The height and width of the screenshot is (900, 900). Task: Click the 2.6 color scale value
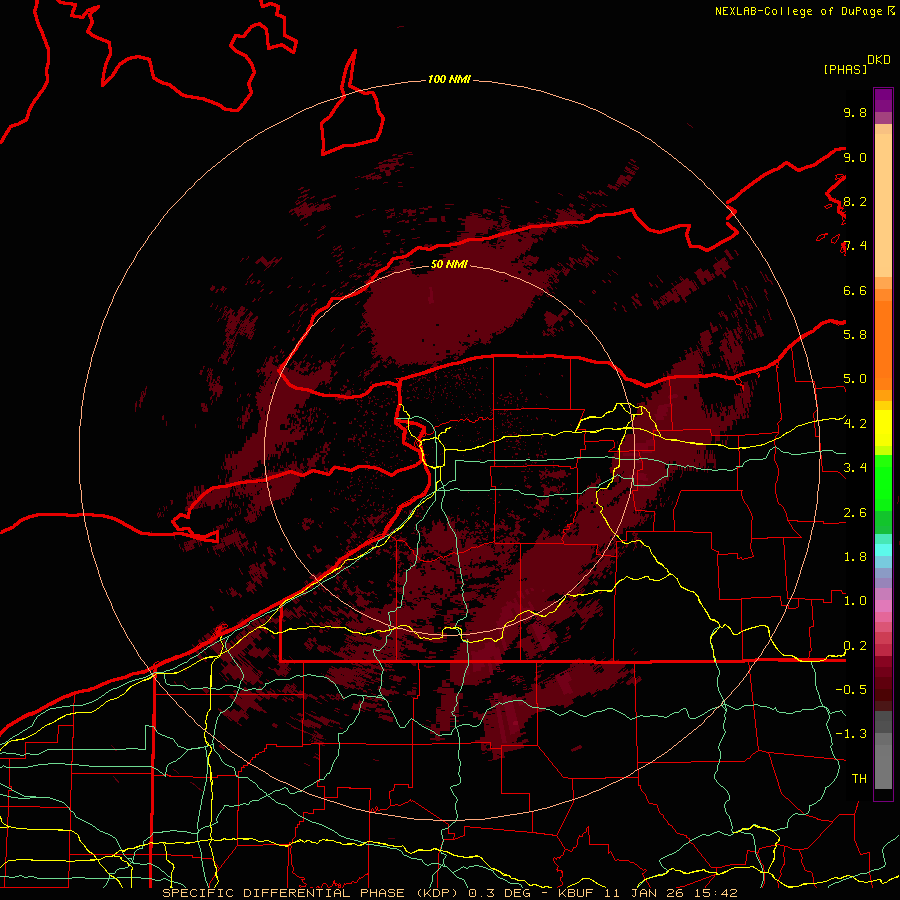855,513
